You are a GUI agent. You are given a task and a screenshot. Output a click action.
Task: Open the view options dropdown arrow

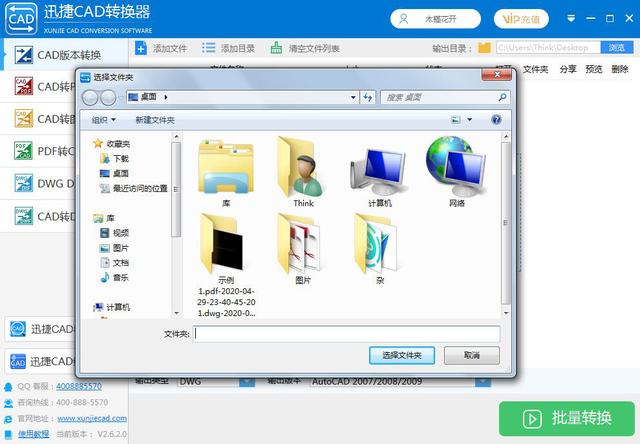pyautogui.click(x=469, y=120)
